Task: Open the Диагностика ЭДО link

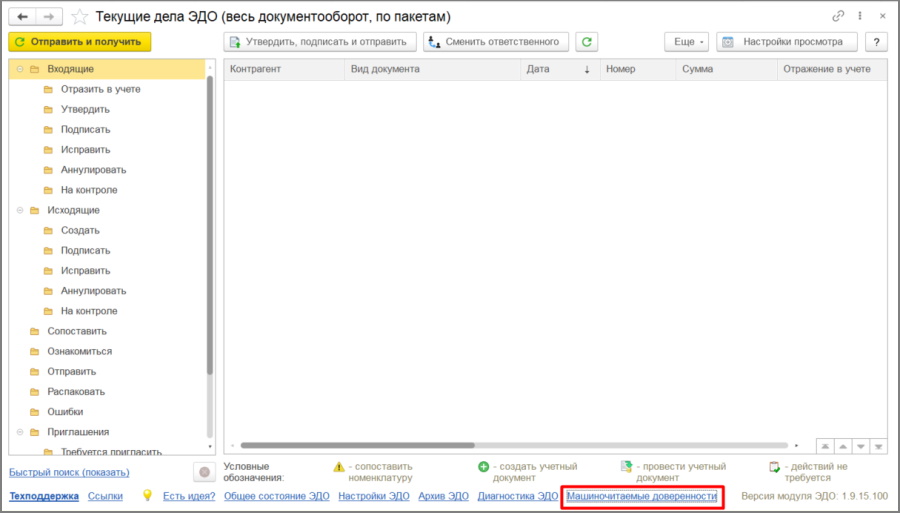Action: tap(518, 496)
